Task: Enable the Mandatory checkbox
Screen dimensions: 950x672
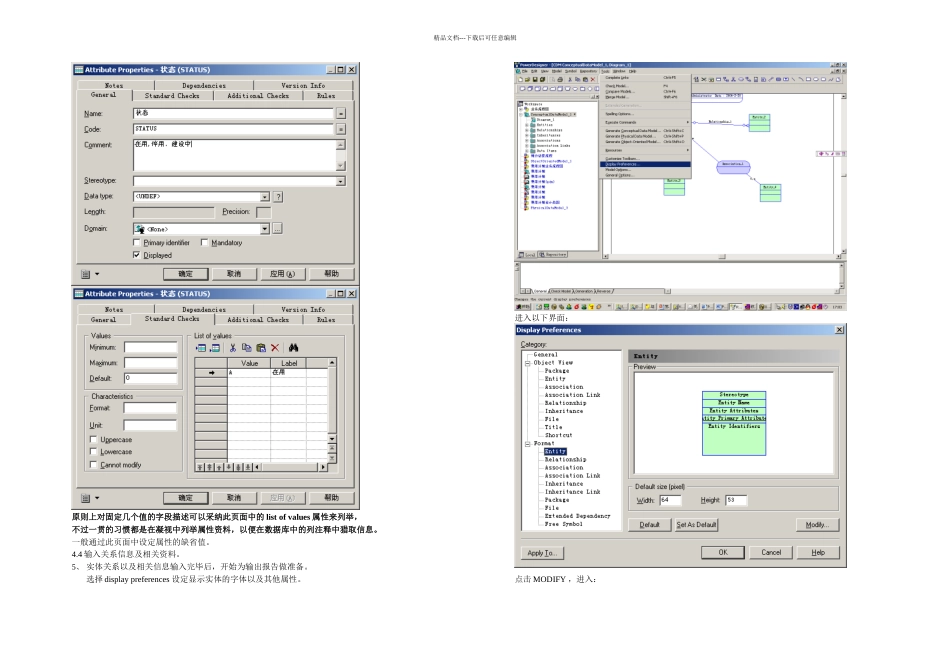Action: tap(204, 242)
